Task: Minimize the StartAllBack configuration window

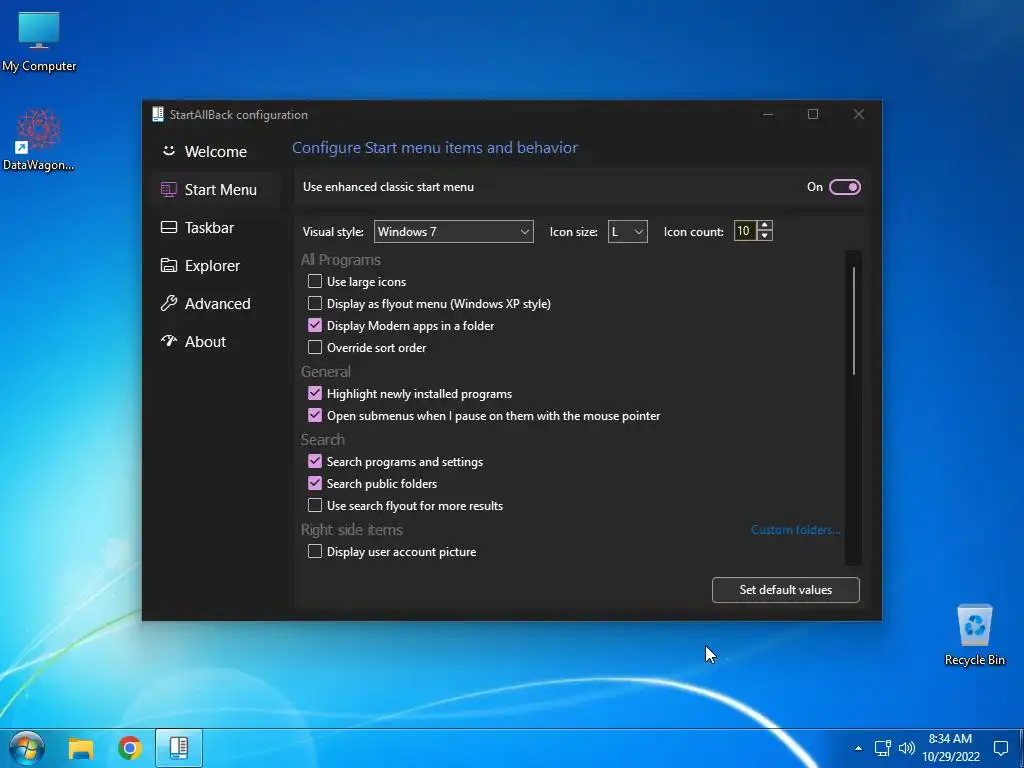Action: coord(768,114)
